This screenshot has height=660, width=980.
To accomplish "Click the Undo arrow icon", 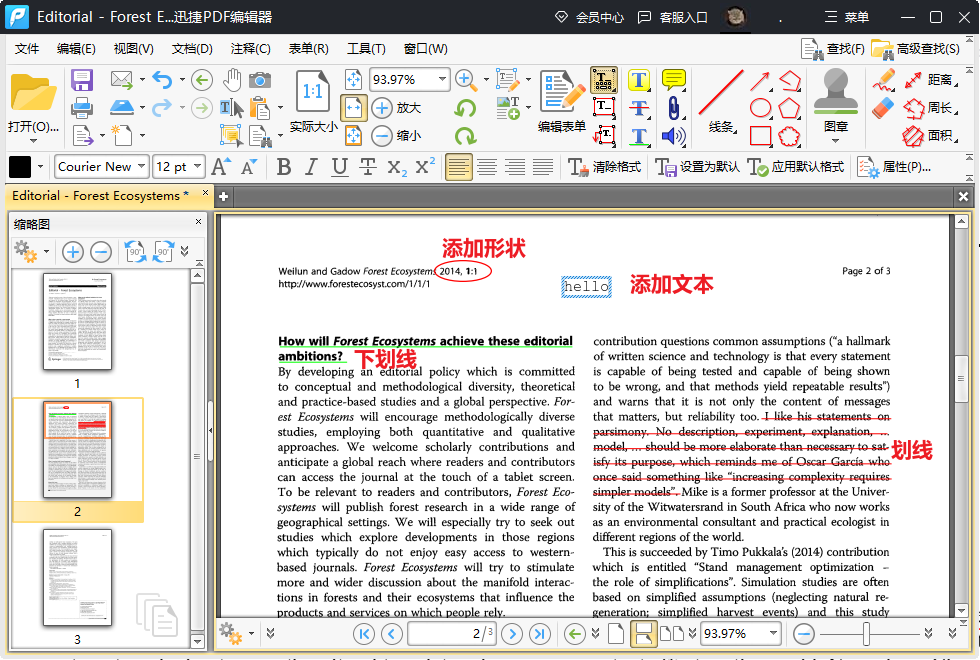I will [x=162, y=80].
